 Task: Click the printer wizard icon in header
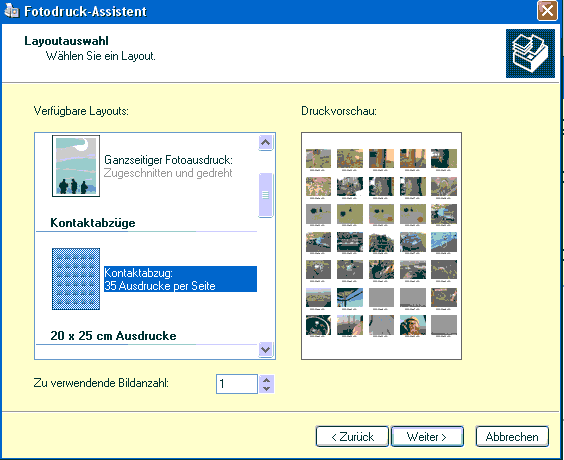pos(530,54)
